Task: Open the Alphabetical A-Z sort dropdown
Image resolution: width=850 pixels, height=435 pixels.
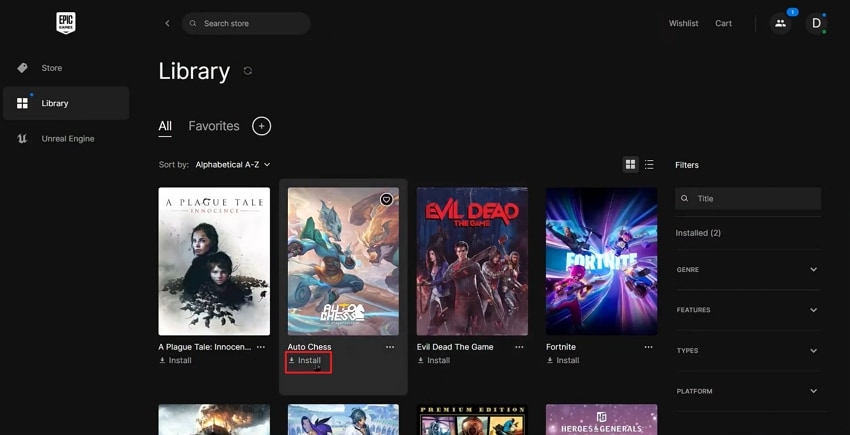Action: (x=233, y=164)
